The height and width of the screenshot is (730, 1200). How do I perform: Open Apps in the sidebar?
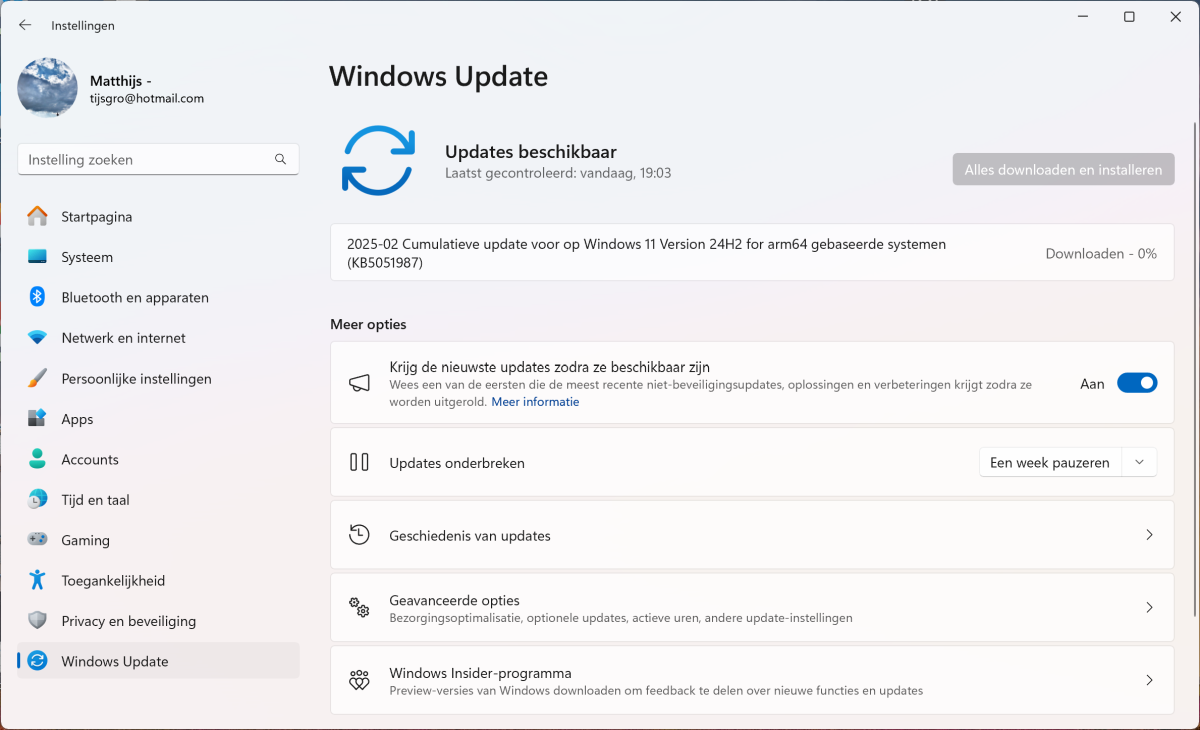(x=77, y=419)
